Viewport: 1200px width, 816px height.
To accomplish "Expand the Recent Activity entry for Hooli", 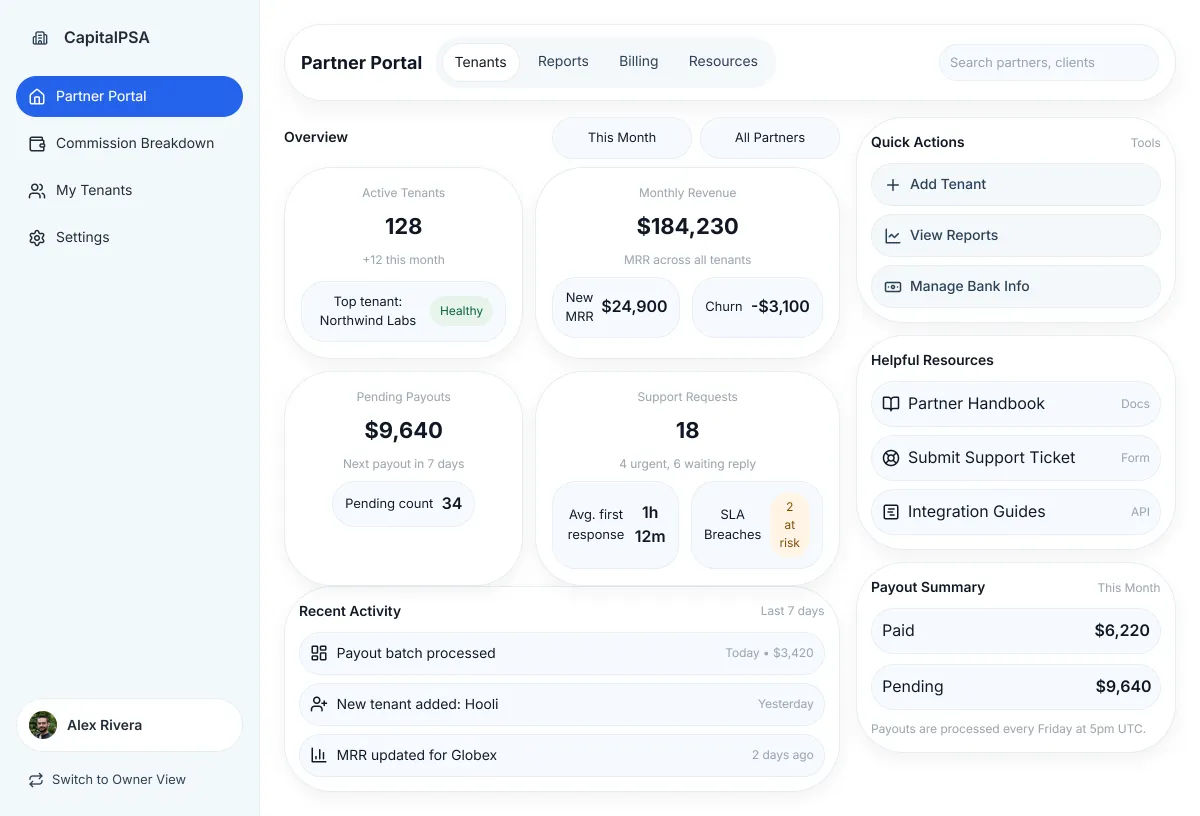I will [x=561, y=704].
